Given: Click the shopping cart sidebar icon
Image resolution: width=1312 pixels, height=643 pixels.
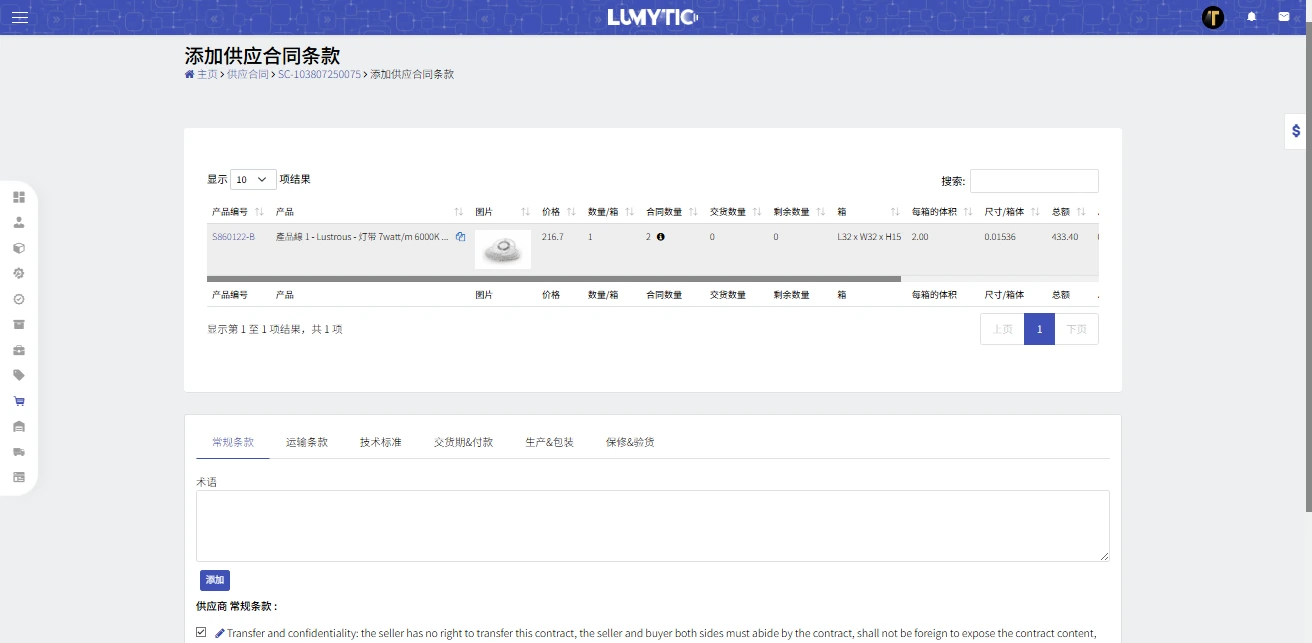Looking at the screenshot, I should point(19,401).
